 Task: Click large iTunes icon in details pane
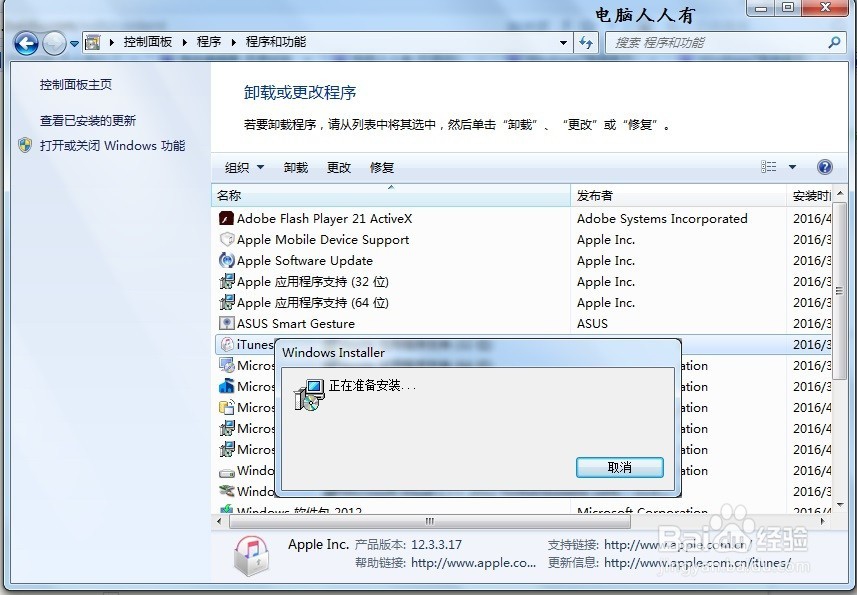click(251, 556)
